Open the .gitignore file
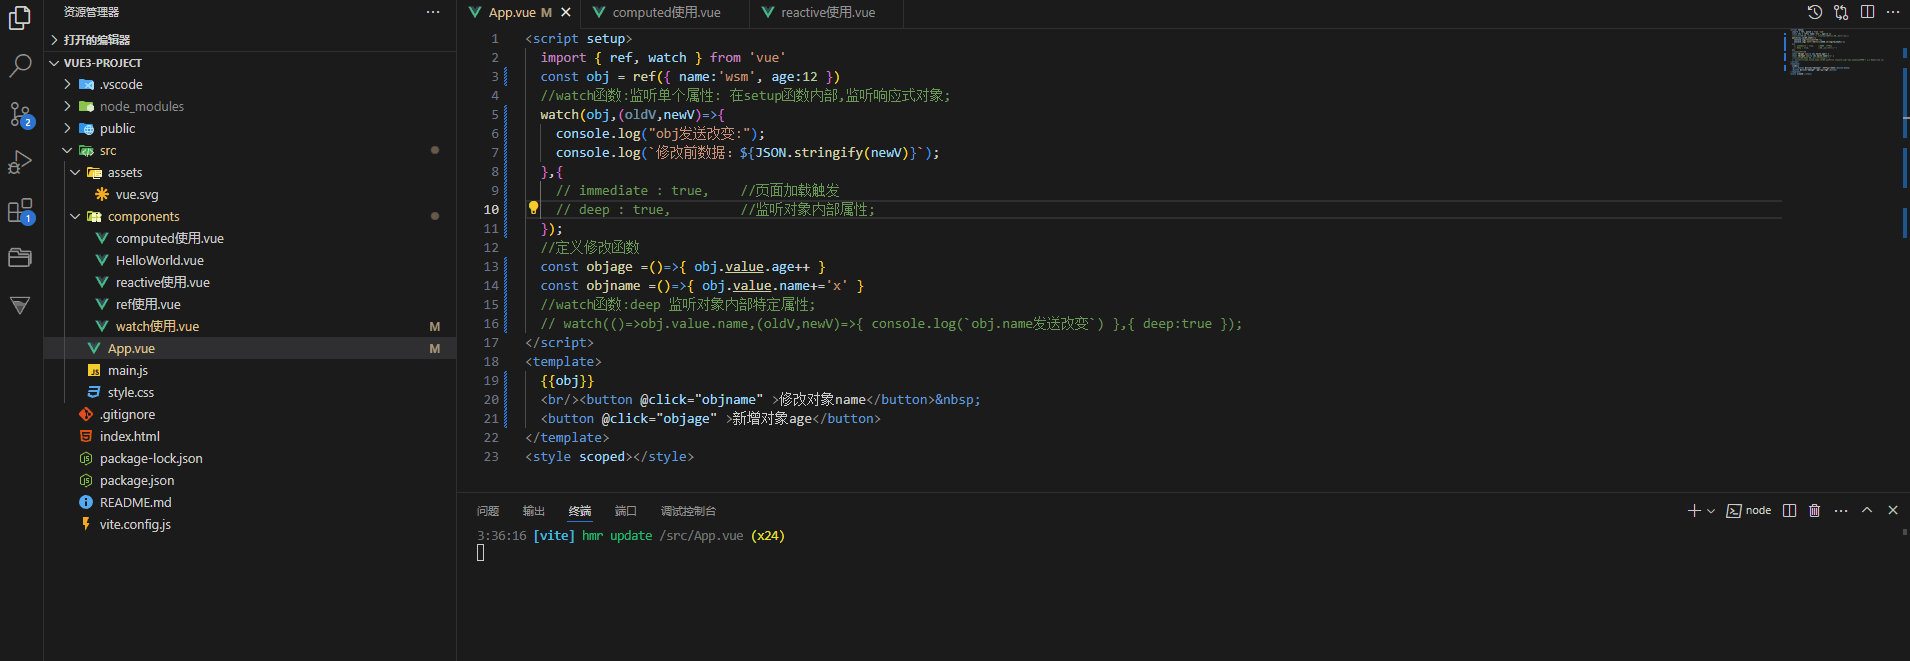1910x661 pixels. [250, 414]
